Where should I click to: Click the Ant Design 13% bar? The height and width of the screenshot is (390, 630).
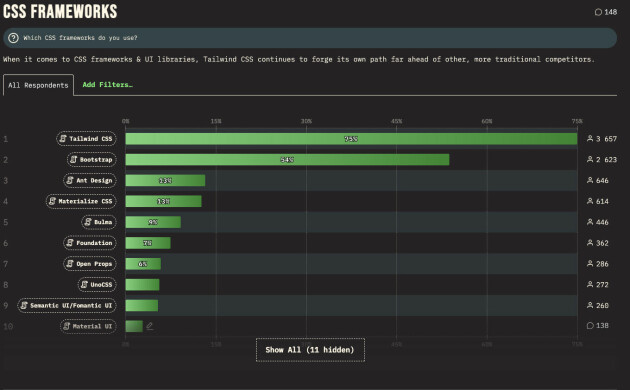coord(165,180)
